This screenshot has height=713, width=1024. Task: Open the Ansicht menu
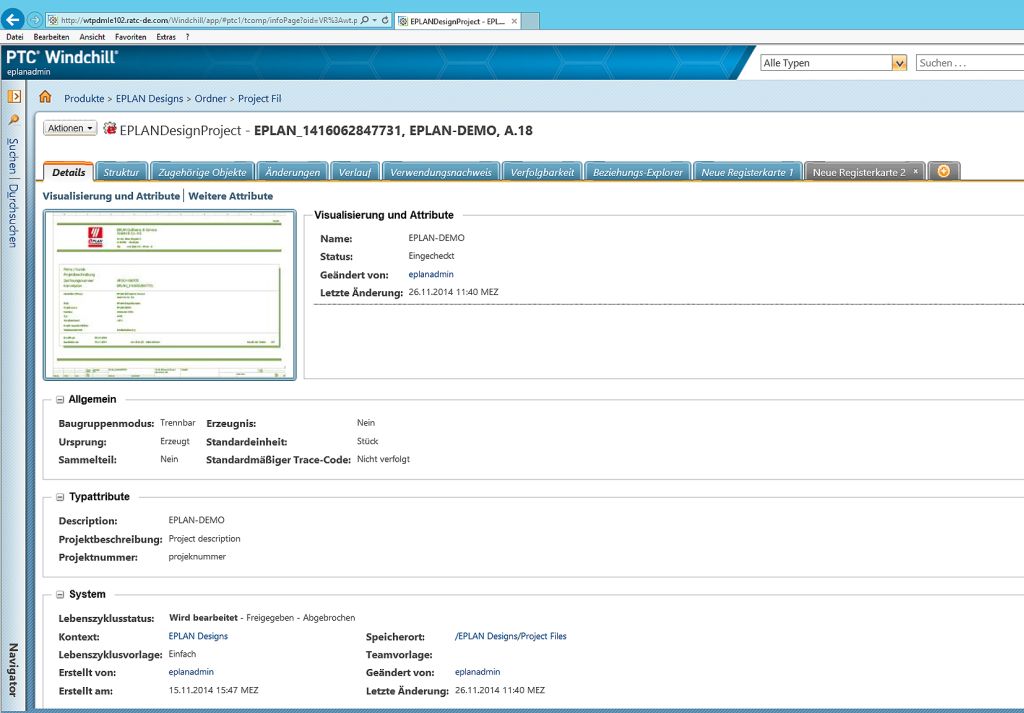[x=92, y=37]
